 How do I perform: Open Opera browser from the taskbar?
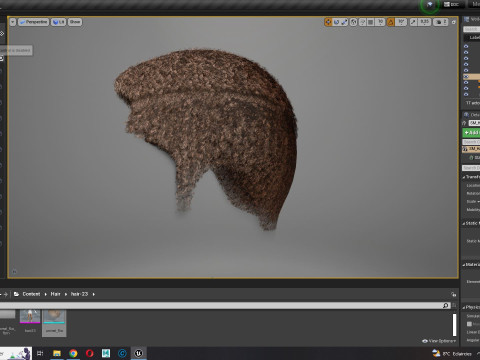[x=89, y=353]
